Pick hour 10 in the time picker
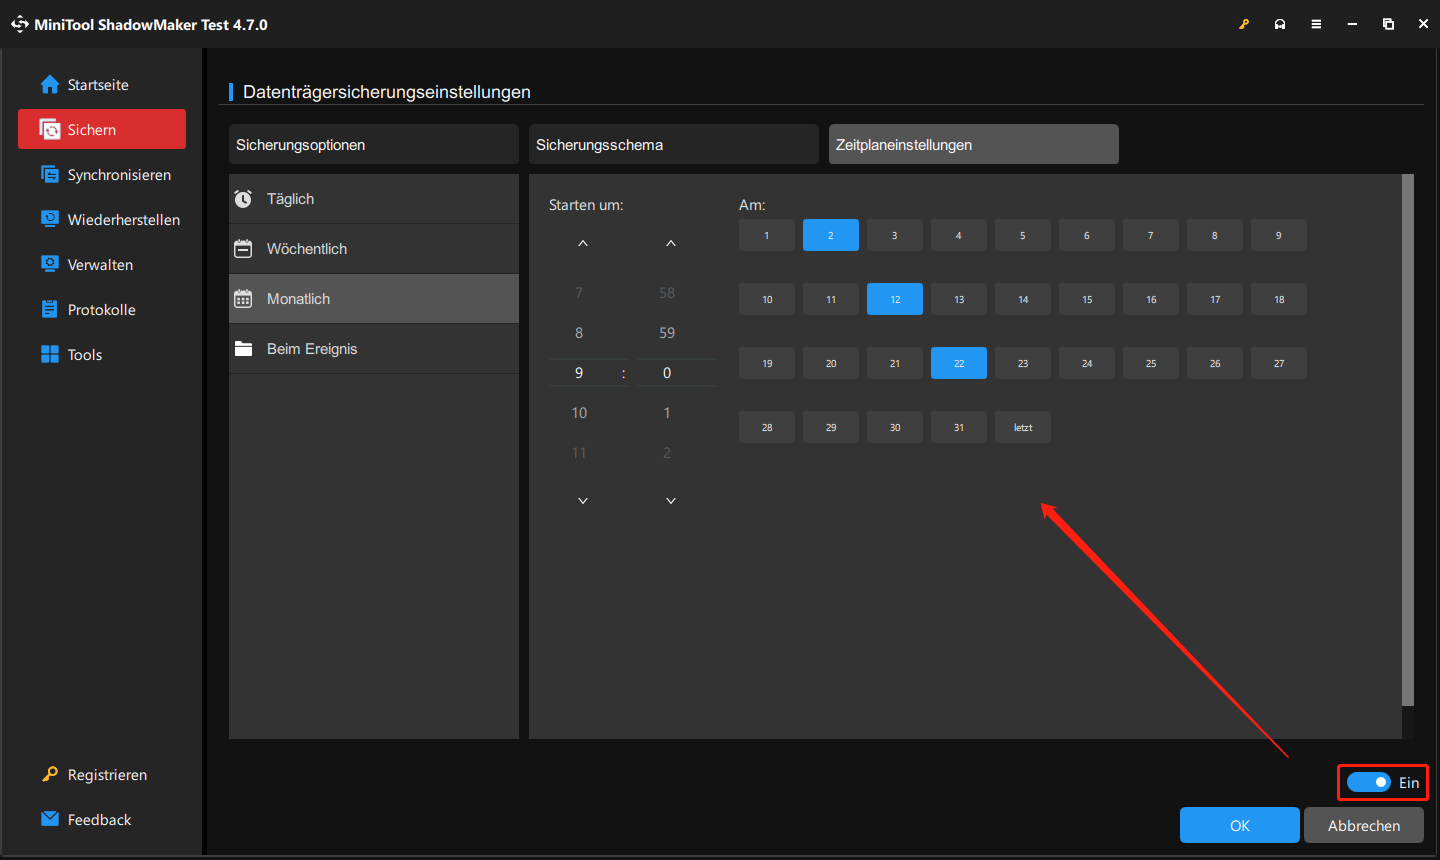 (579, 413)
